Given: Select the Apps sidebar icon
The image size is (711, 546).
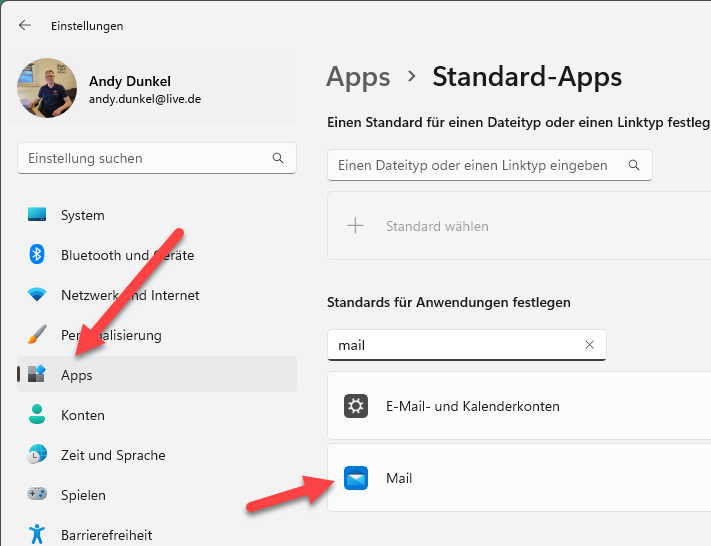Looking at the screenshot, I should (37, 374).
